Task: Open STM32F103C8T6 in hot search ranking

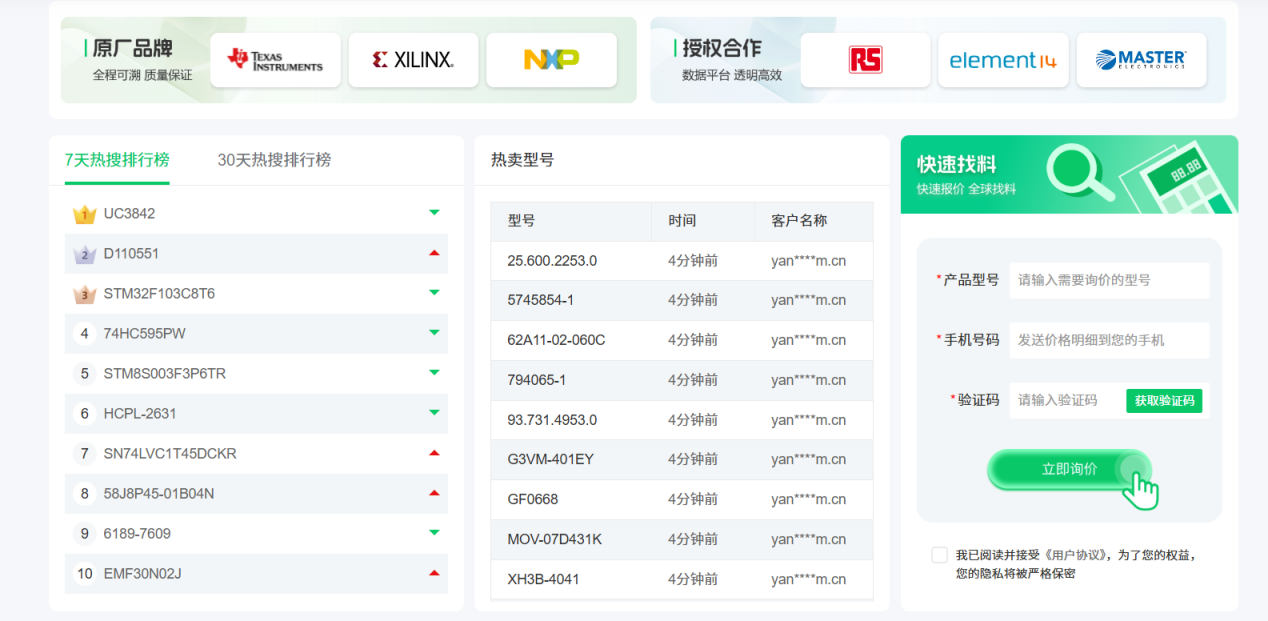Action: coord(159,294)
